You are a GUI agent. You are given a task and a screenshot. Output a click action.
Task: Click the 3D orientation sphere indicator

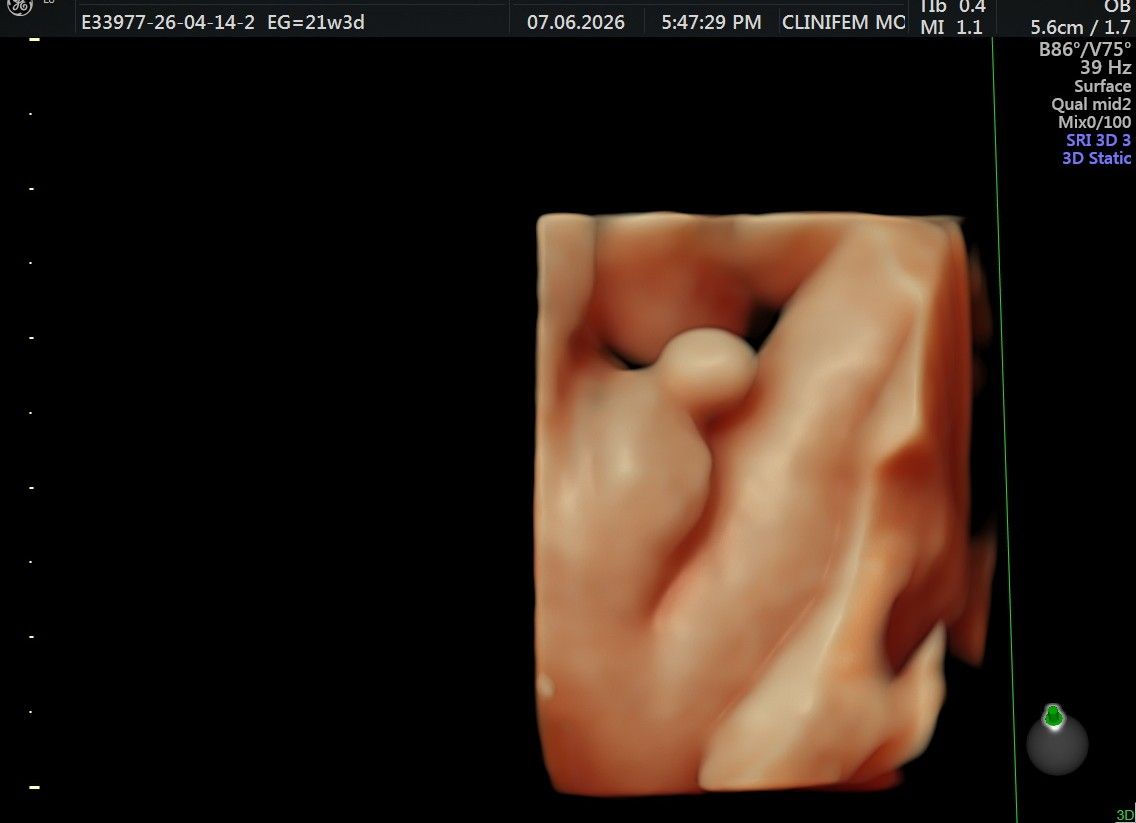(x=1057, y=743)
